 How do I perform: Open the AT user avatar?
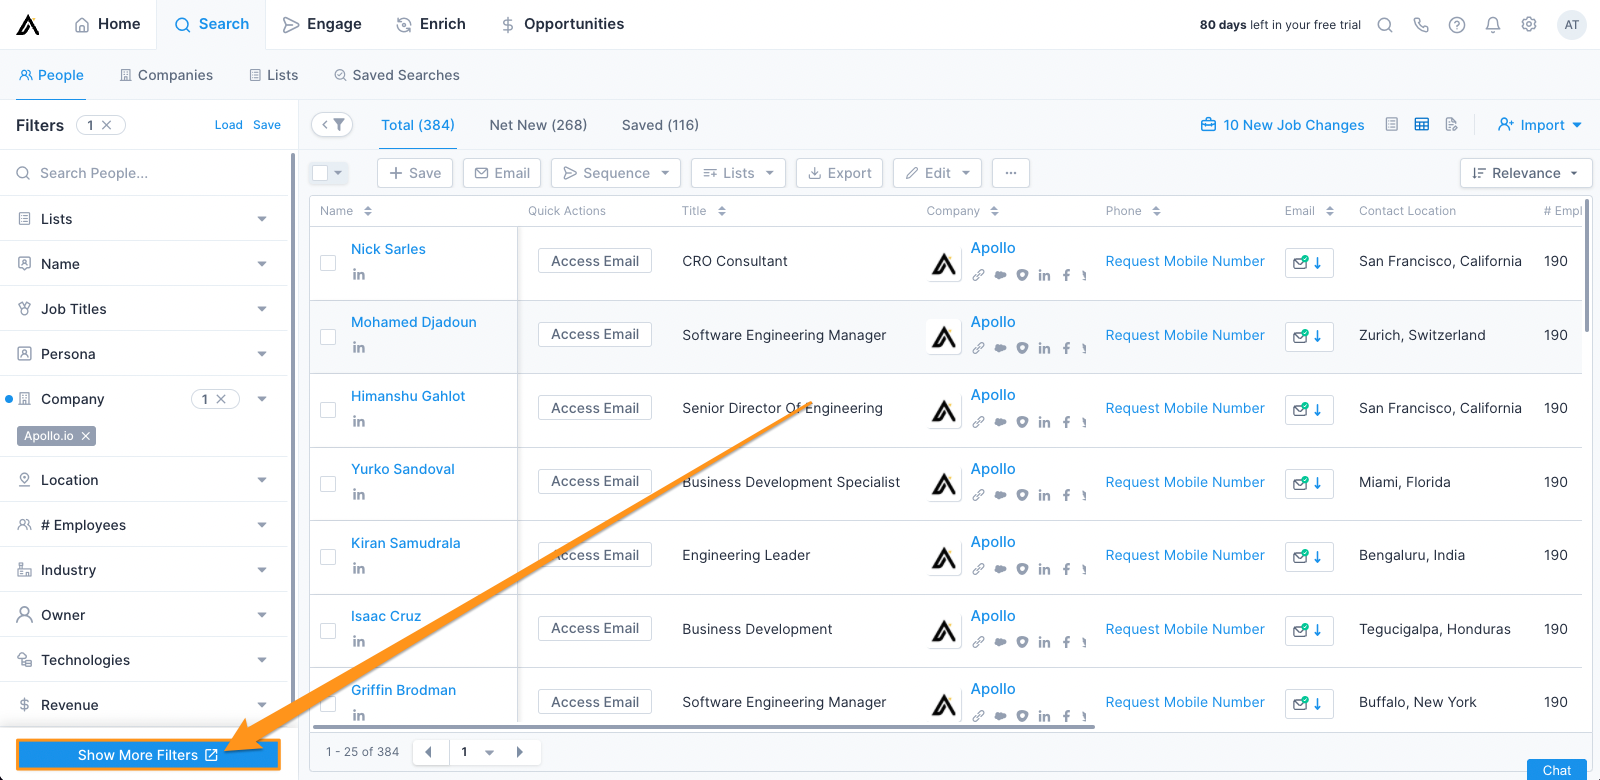click(1572, 25)
